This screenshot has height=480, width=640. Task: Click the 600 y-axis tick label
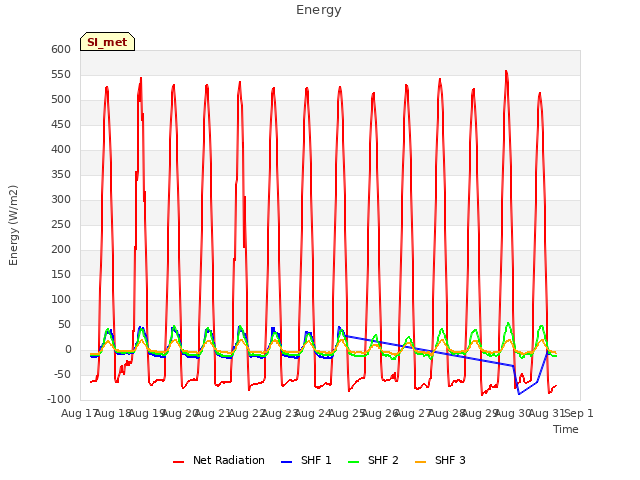61,49
